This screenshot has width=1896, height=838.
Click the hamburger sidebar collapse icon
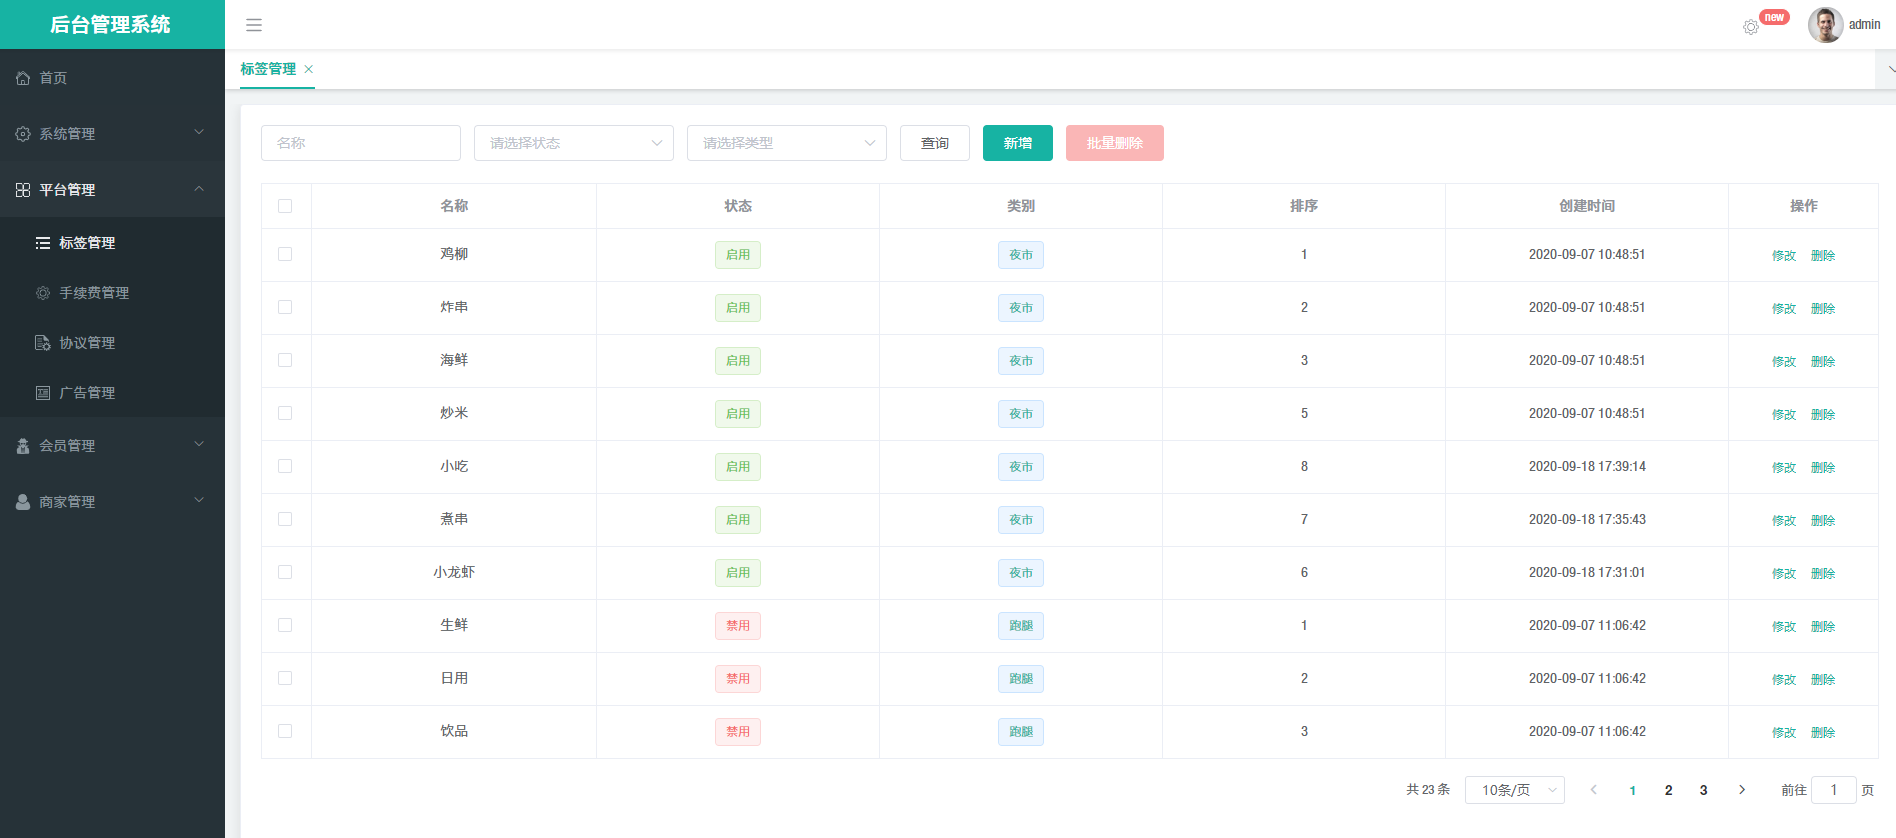point(254,25)
